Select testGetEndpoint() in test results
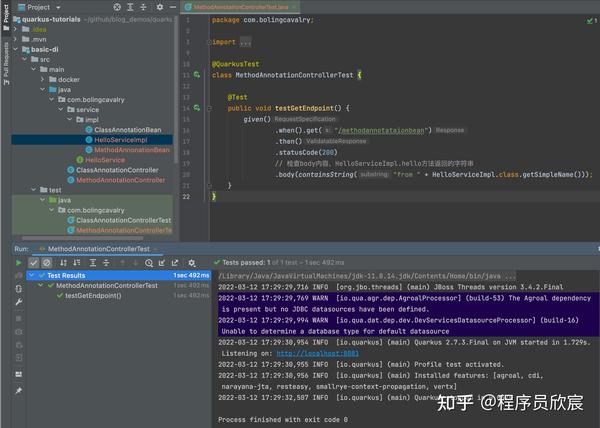This screenshot has height=428, width=600. pyautogui.click(x=93, y=296)
